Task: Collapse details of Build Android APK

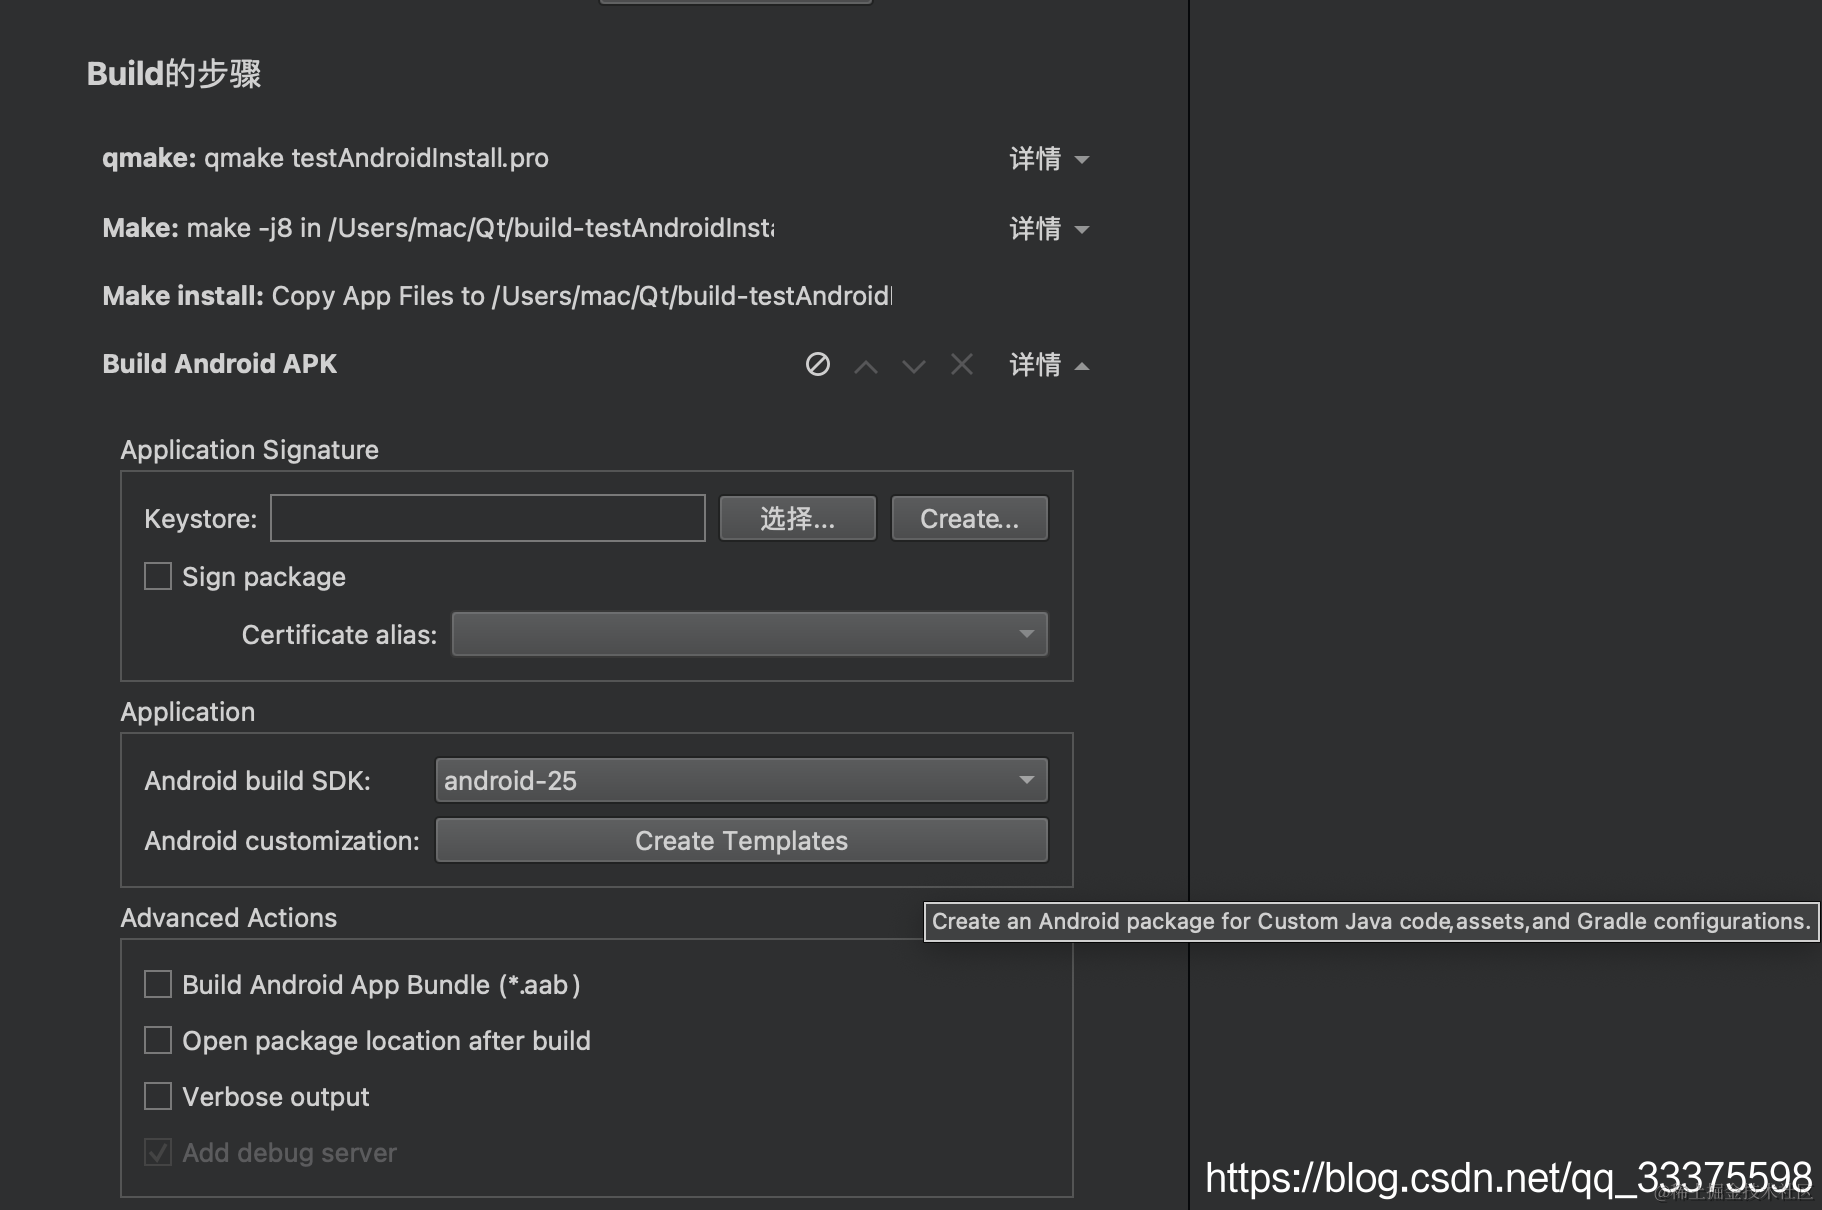Action: coord(1049,365)
